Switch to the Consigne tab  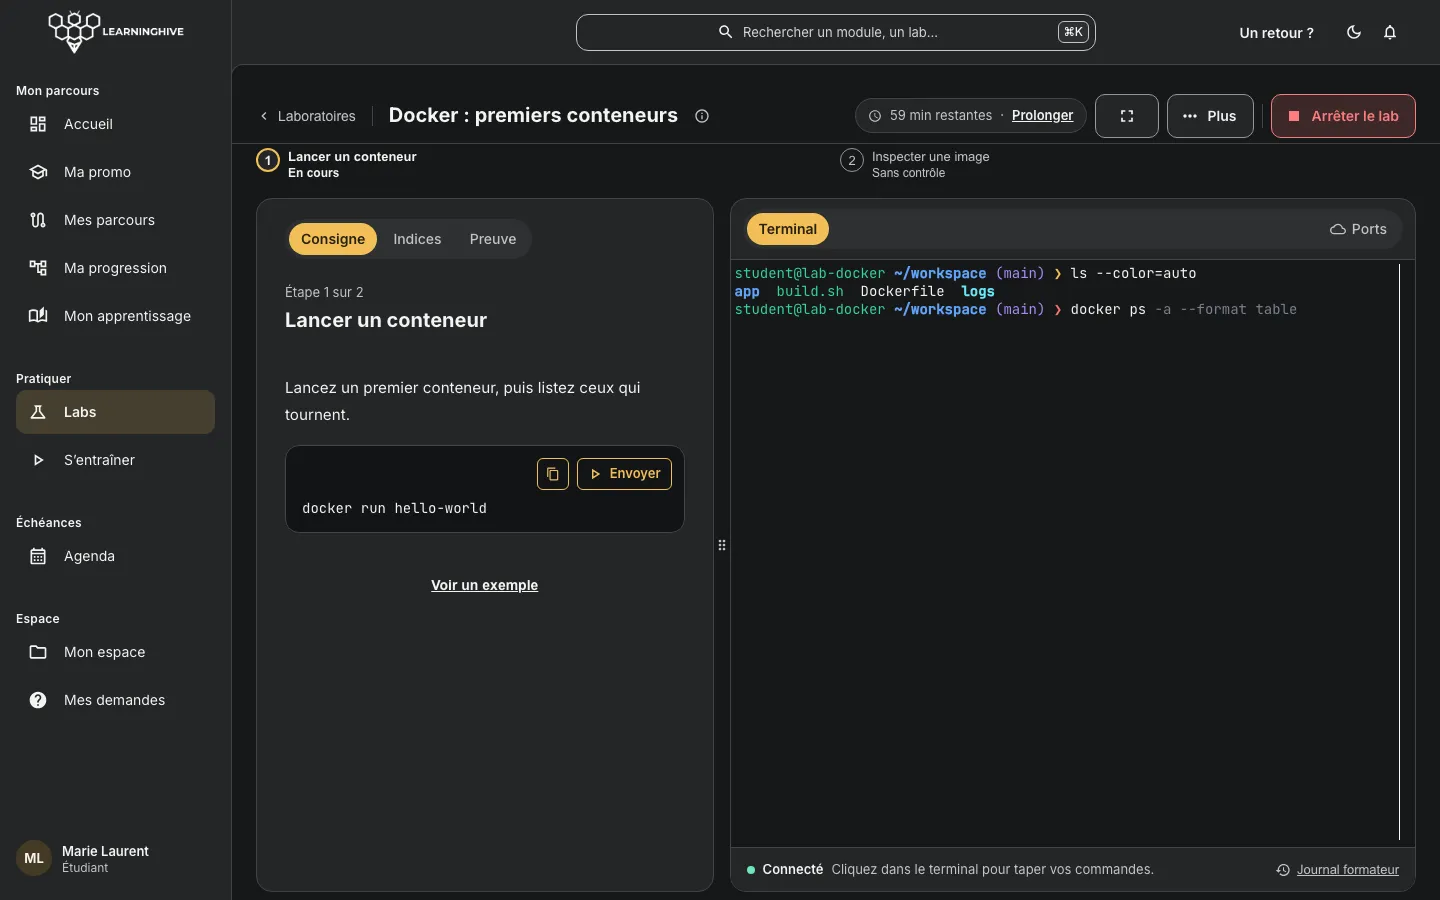[x=333, y=239]
